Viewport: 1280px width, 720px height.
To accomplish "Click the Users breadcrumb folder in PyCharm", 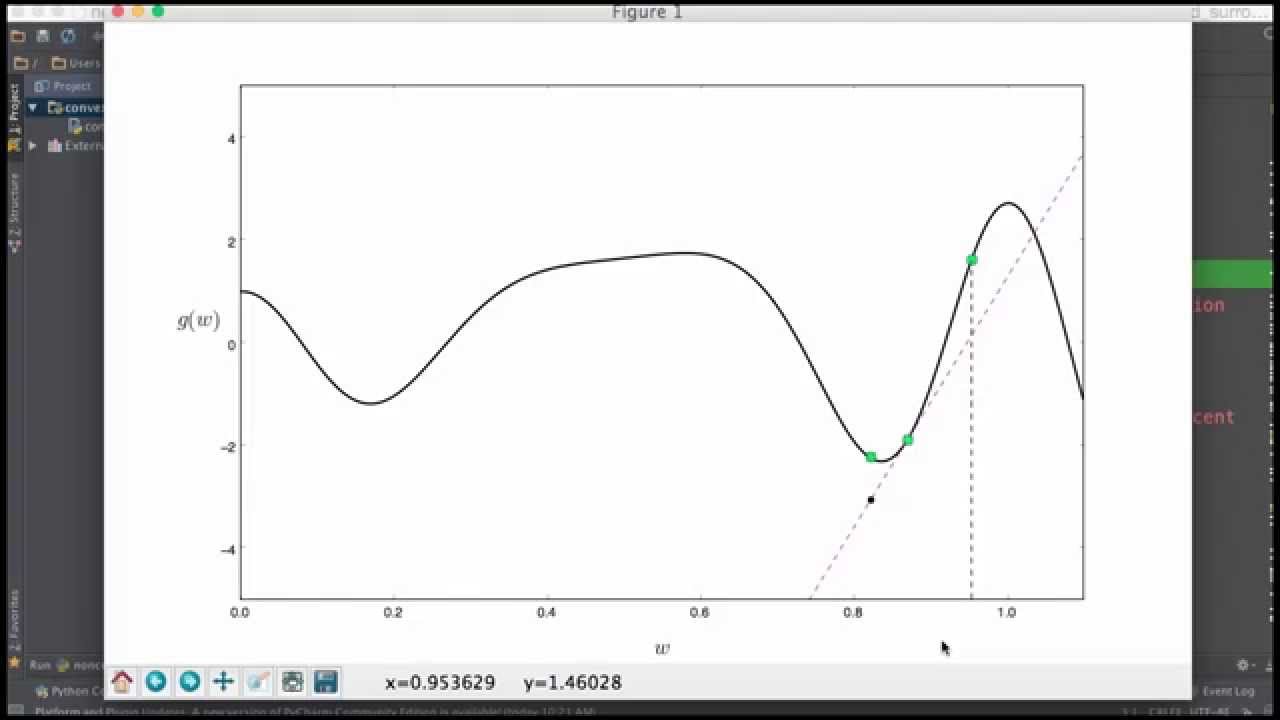I will [x=76, y=62].
